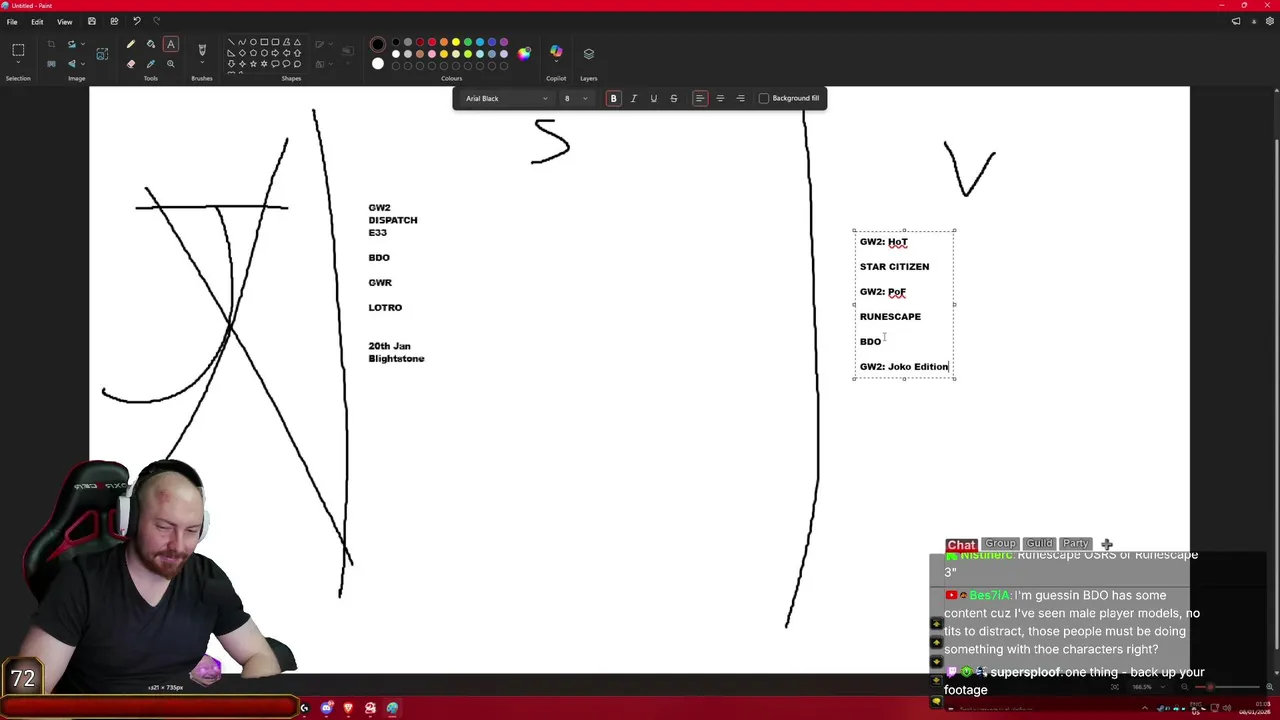The height and width of the screenshot is (720, 1280).
Task: Open the File menu
Action: pyautogui.click(x=12, y=21)
